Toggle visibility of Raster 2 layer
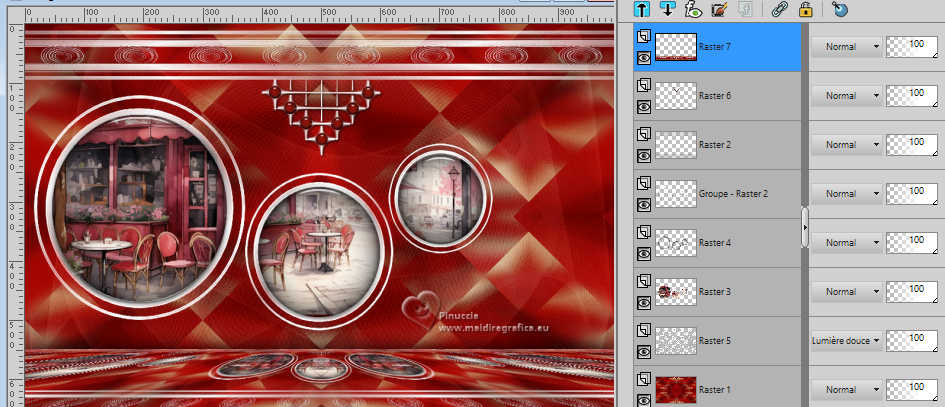This screenshot has width=945, height=407. pos(644,156)
